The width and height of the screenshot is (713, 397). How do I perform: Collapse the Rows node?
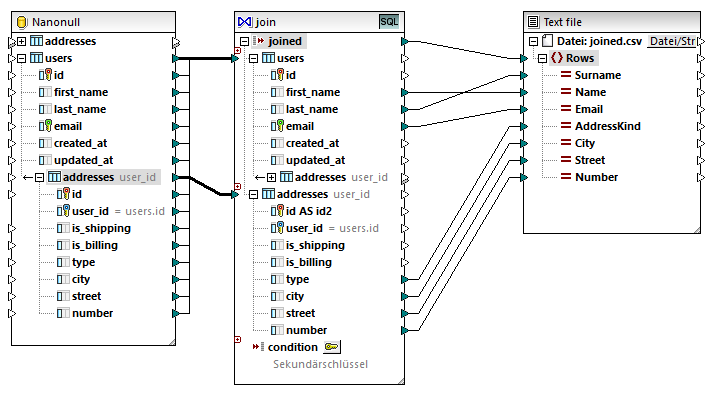542,58
